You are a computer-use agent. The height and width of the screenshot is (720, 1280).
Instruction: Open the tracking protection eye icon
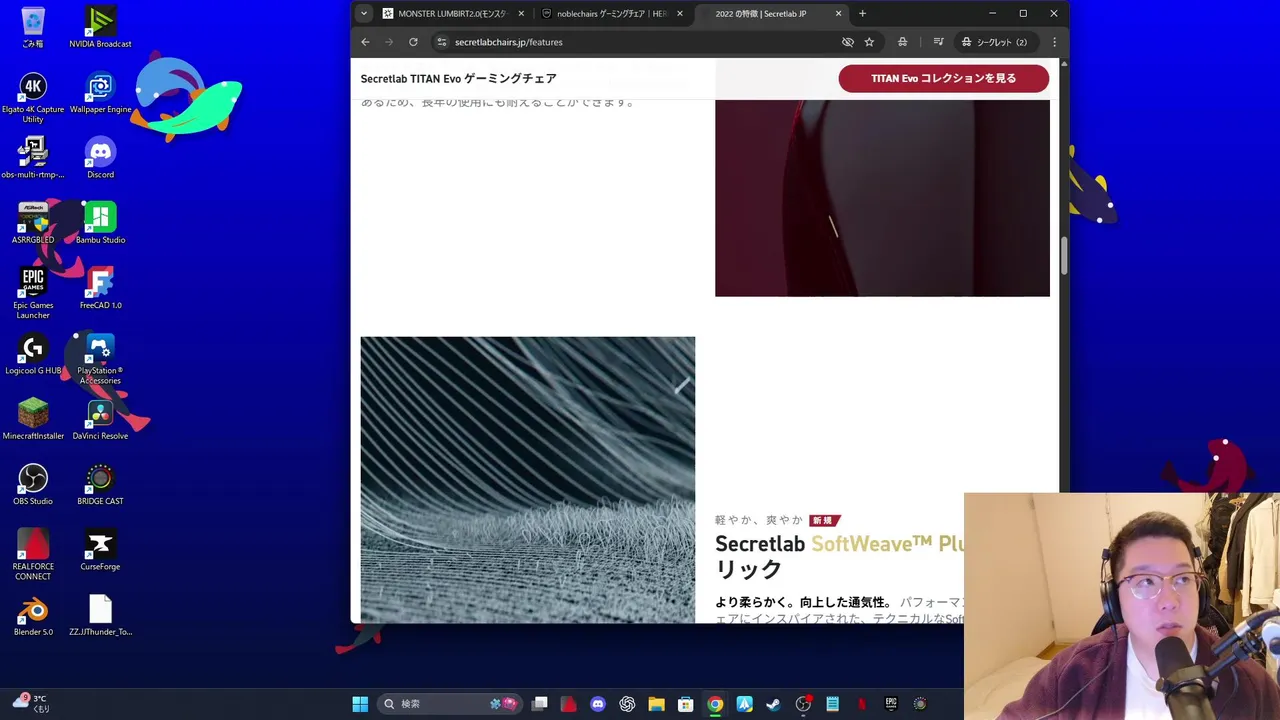tap(848, 42)
